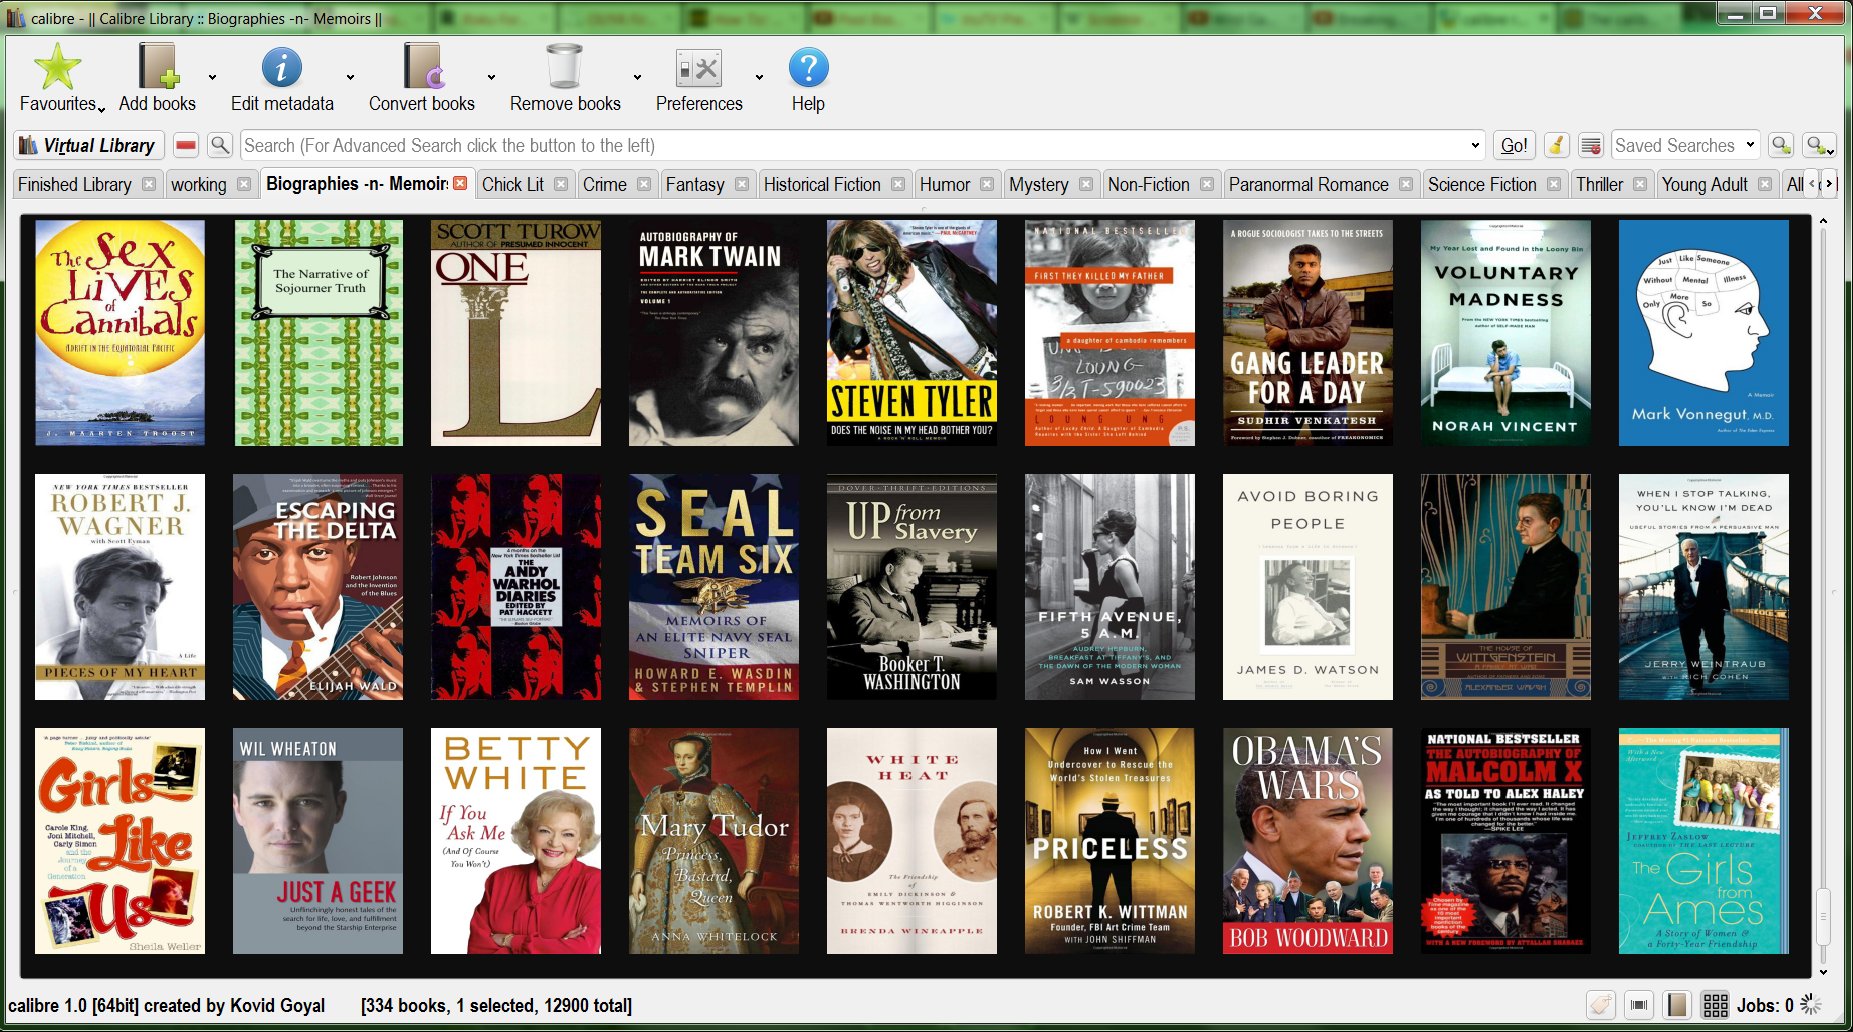
Task: Open the Edit metadata tool
Action: (x=281, y=68)
